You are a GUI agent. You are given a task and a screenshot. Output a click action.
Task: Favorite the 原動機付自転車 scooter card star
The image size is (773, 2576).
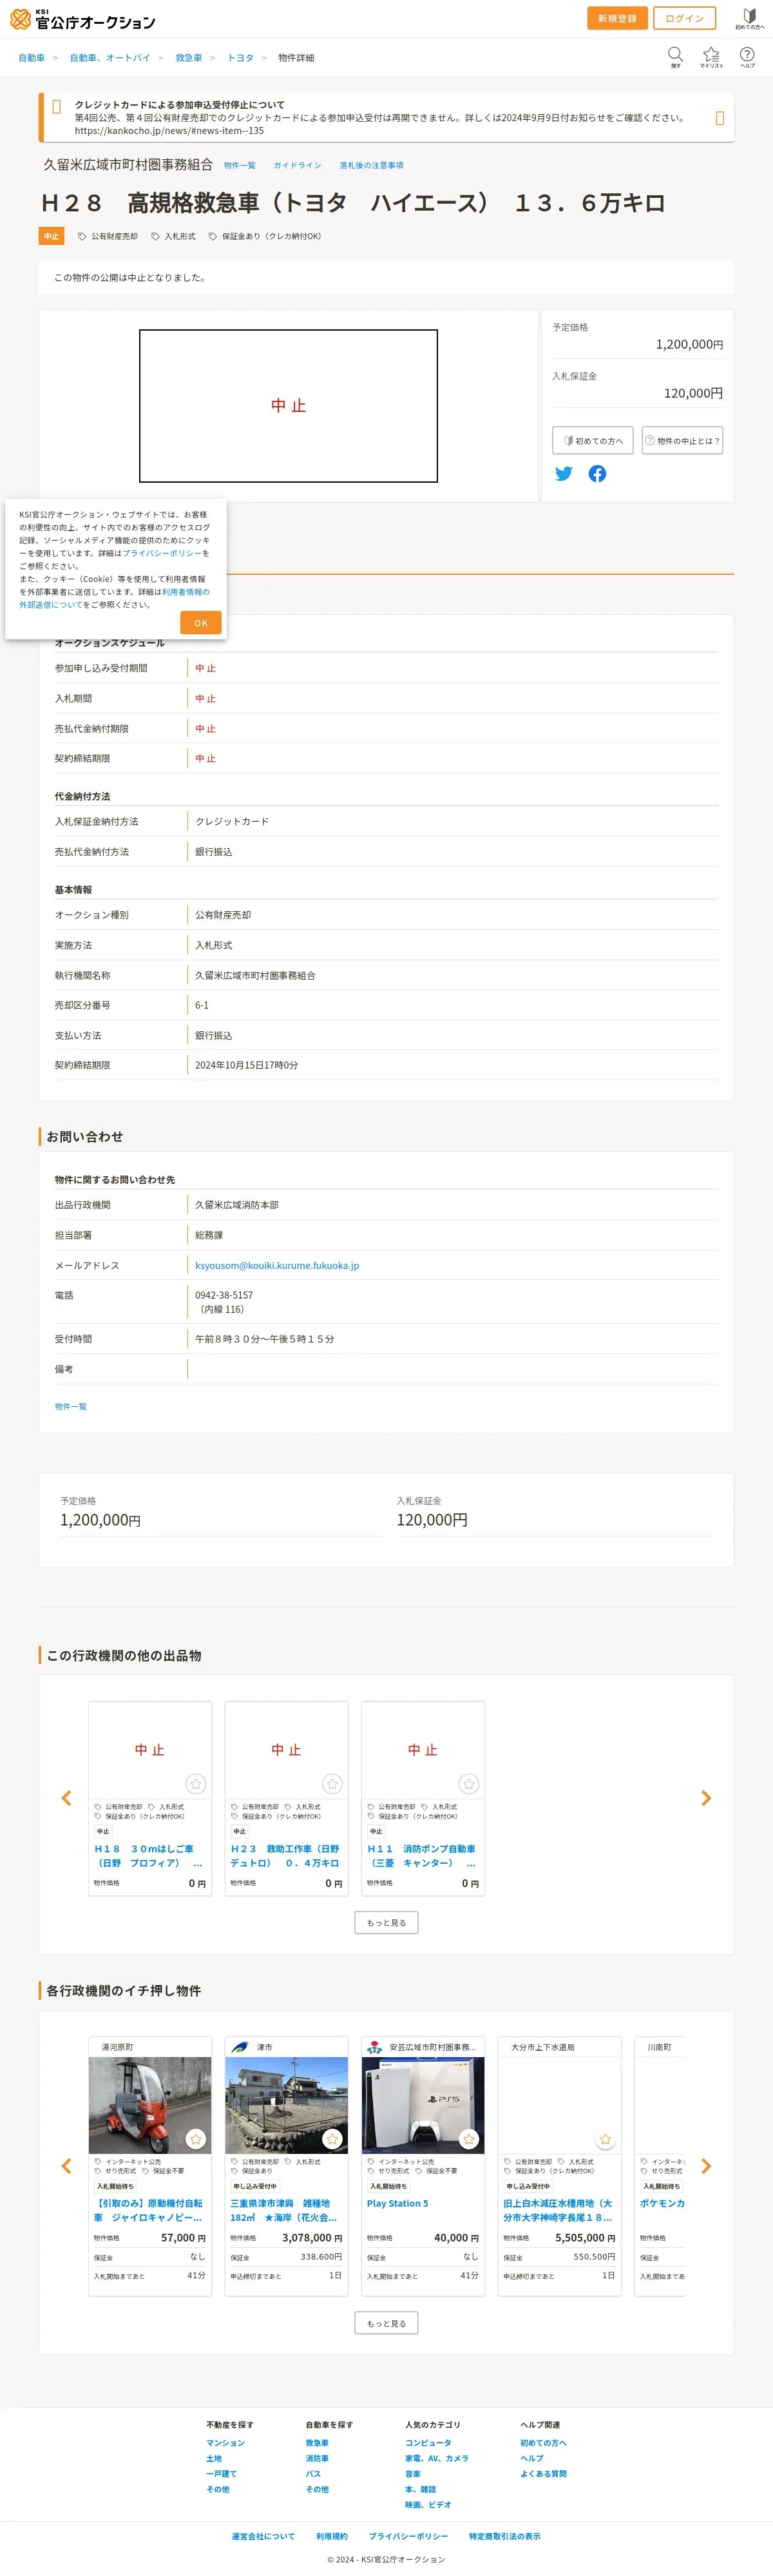tap(196, 2139)
